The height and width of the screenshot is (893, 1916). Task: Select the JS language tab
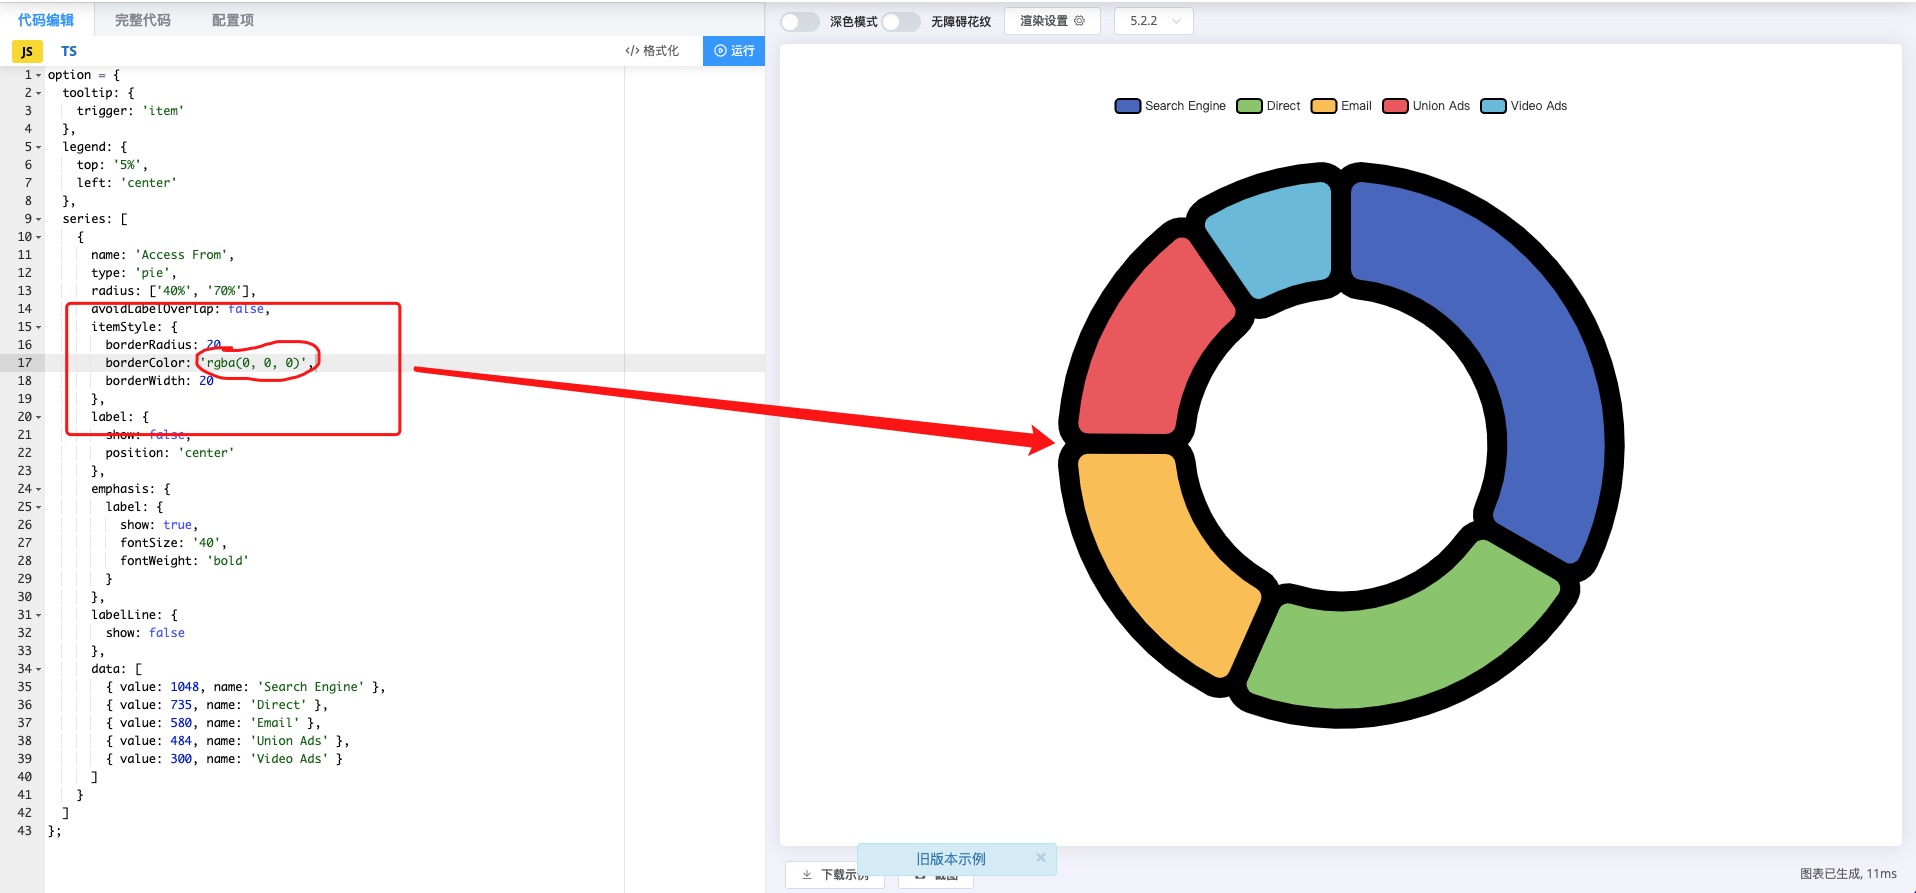coord(27,51)
